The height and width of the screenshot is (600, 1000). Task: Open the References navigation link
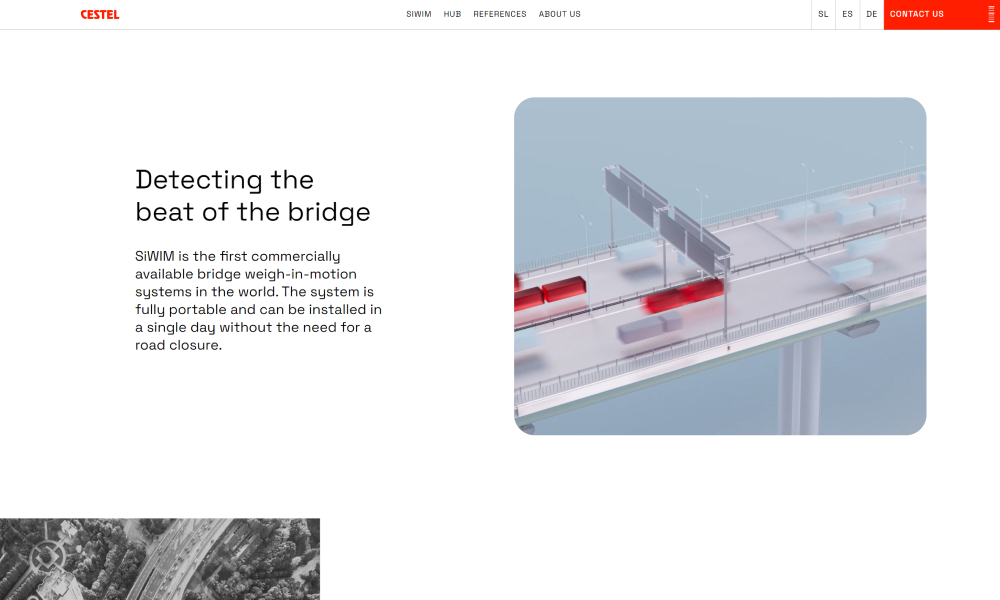tap(500, 14)
